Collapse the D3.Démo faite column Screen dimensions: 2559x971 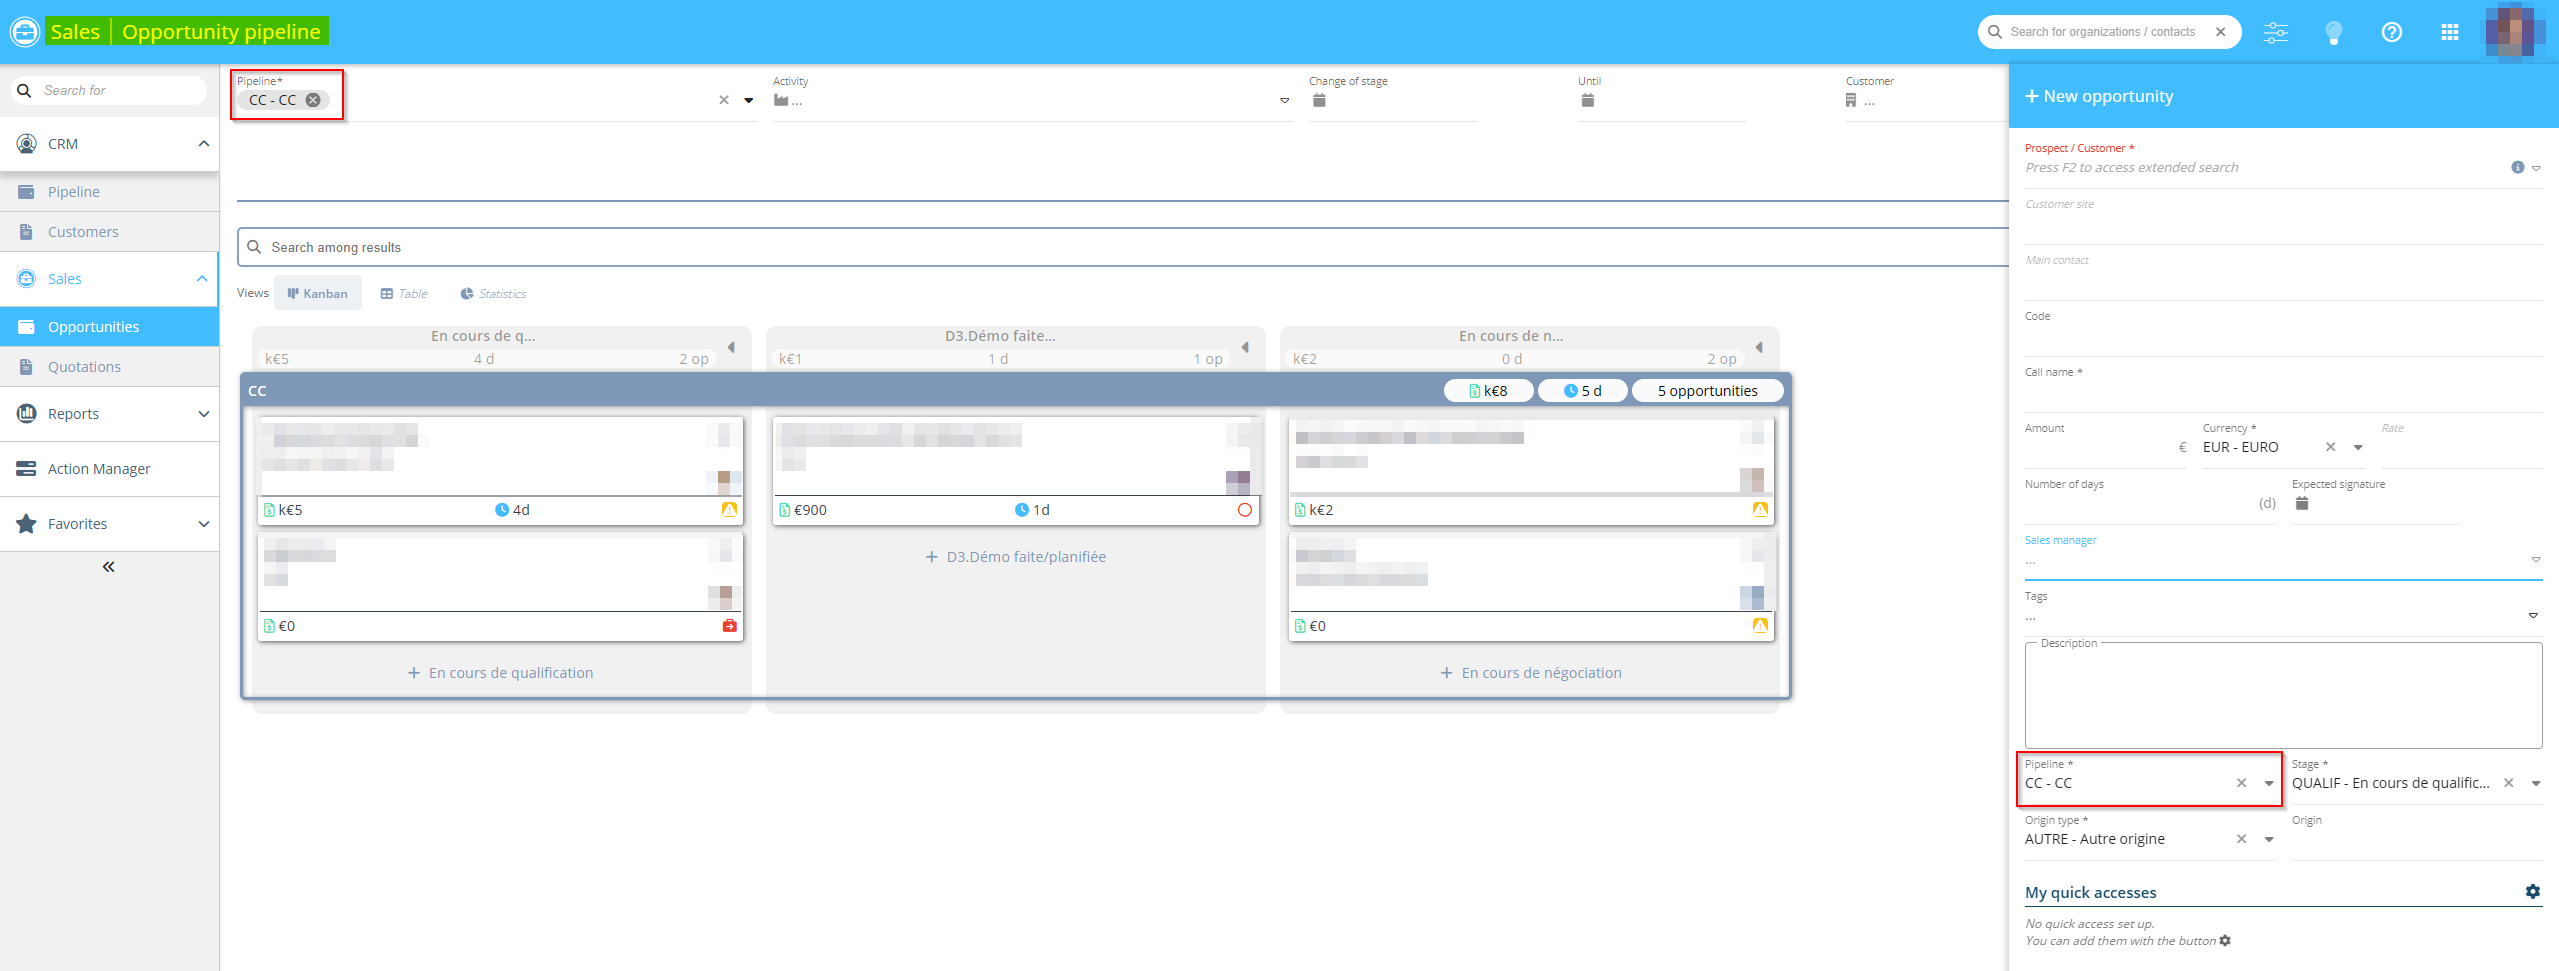[1245, 347]
